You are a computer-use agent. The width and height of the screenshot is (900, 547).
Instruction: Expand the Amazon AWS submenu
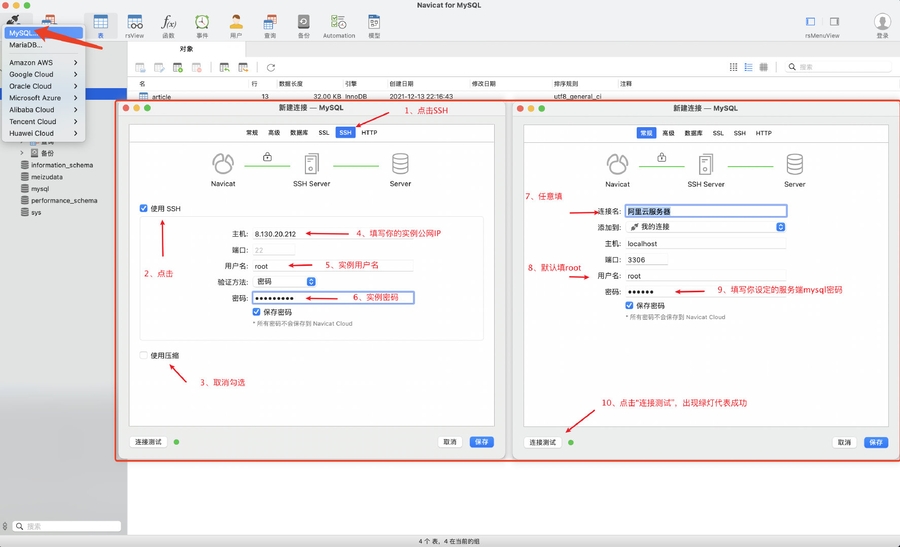(x=43, y=62)
